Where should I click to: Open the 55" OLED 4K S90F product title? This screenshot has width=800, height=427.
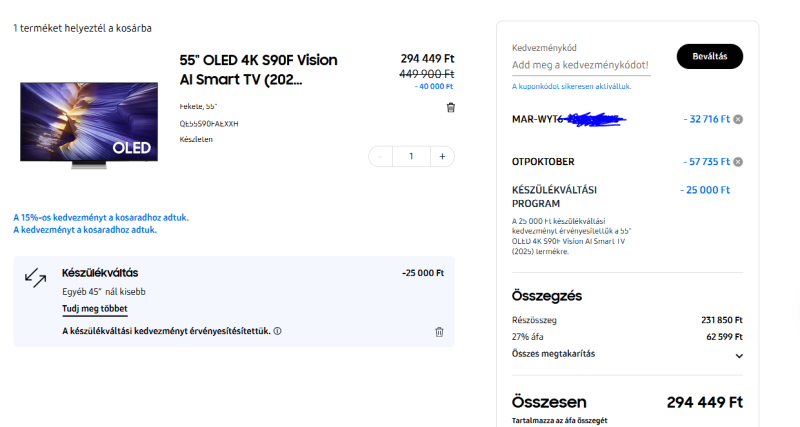coord(258,70)
